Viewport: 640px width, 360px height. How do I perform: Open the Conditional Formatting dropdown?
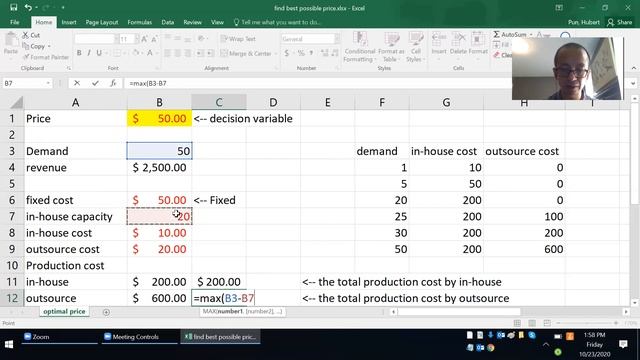point(360,47)
